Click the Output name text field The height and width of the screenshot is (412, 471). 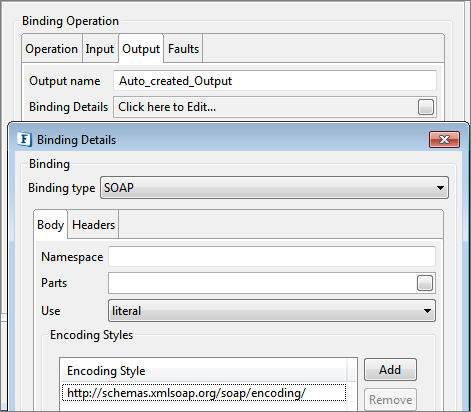pyautogui.click(x=275, y=81)
